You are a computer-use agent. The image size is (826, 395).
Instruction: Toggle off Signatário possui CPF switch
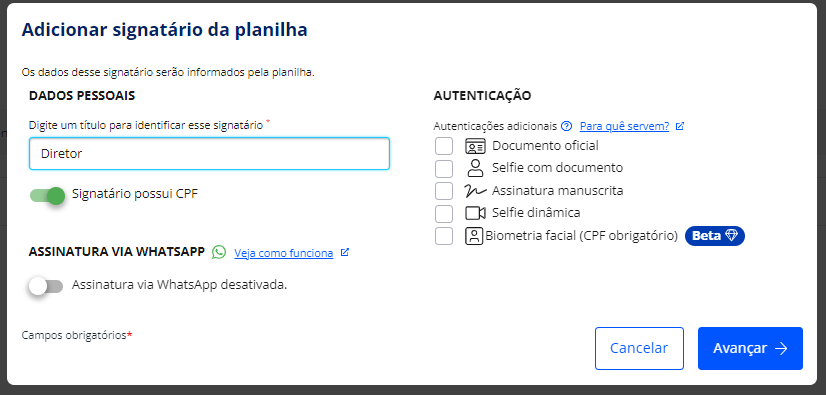(x=47, y=195)
